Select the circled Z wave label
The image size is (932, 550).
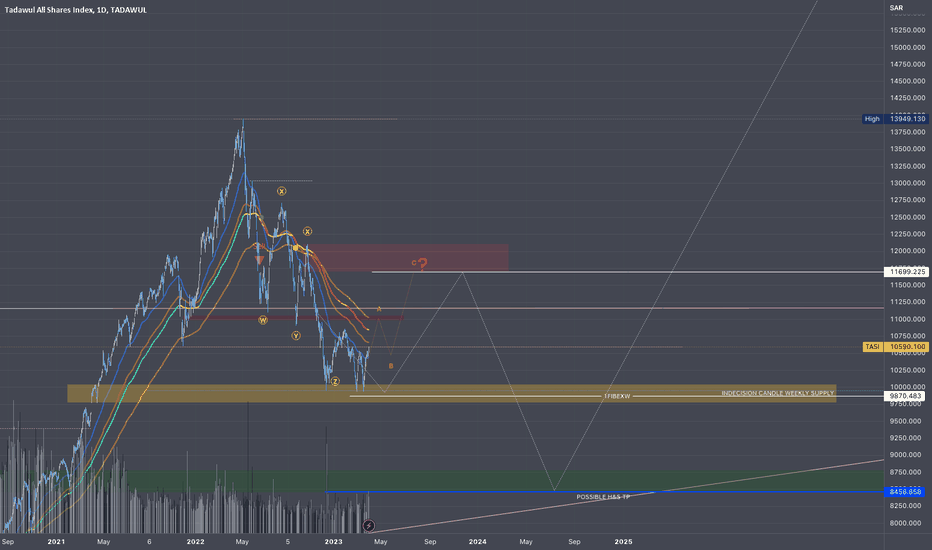pyautogui.click(x=335, y=381)
